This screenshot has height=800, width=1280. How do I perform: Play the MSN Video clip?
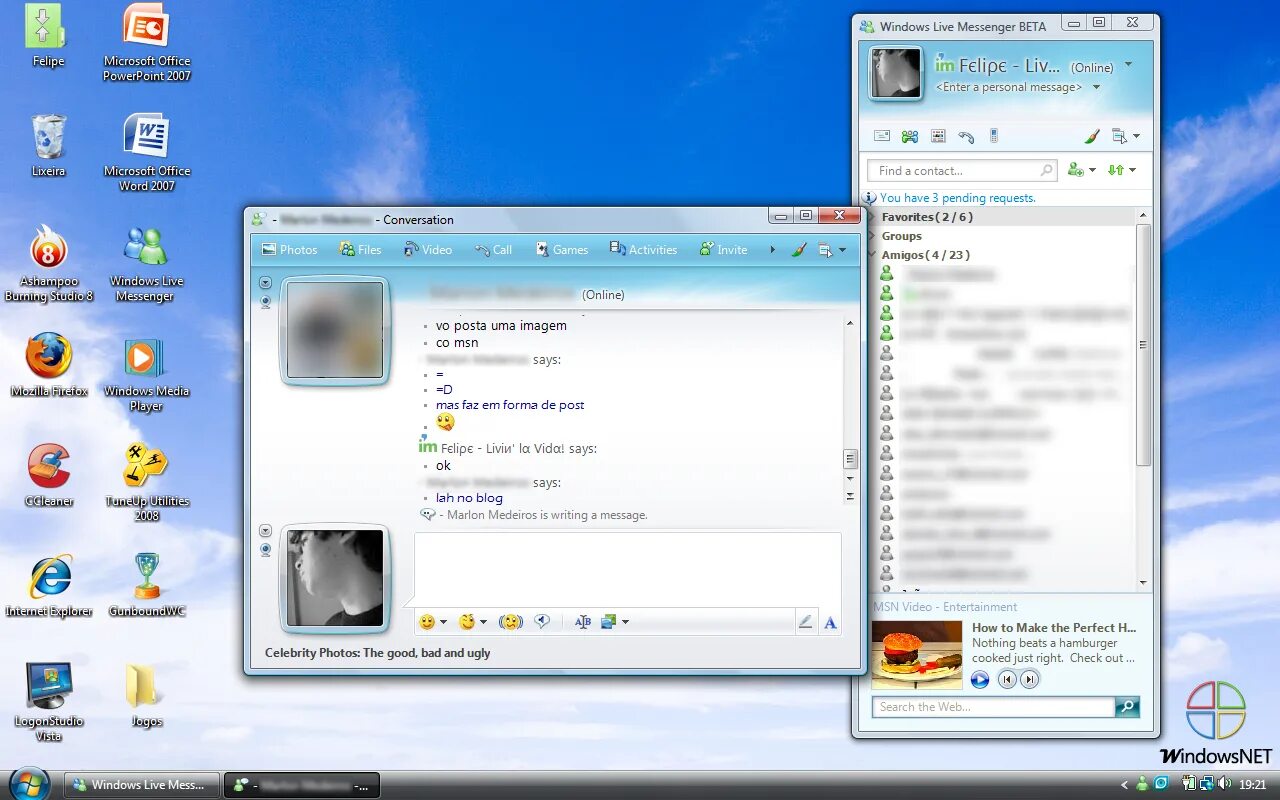point(980,680)
